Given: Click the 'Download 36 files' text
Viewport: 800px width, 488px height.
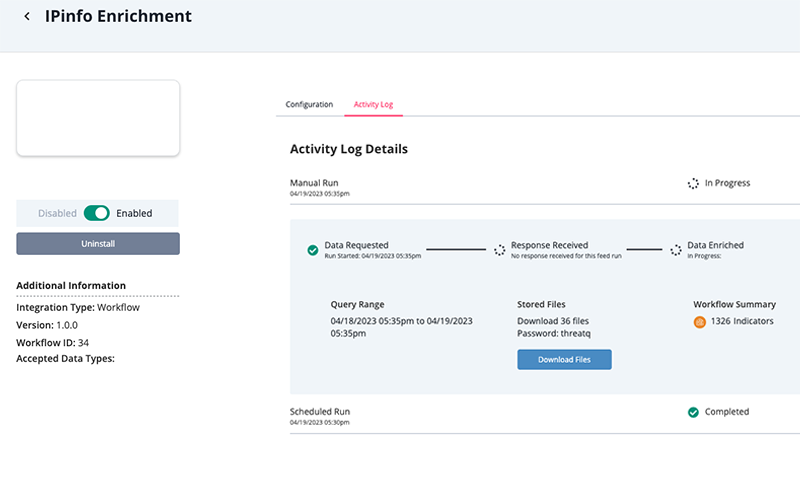Looking at the screenshot, I should tap(553, 321).
